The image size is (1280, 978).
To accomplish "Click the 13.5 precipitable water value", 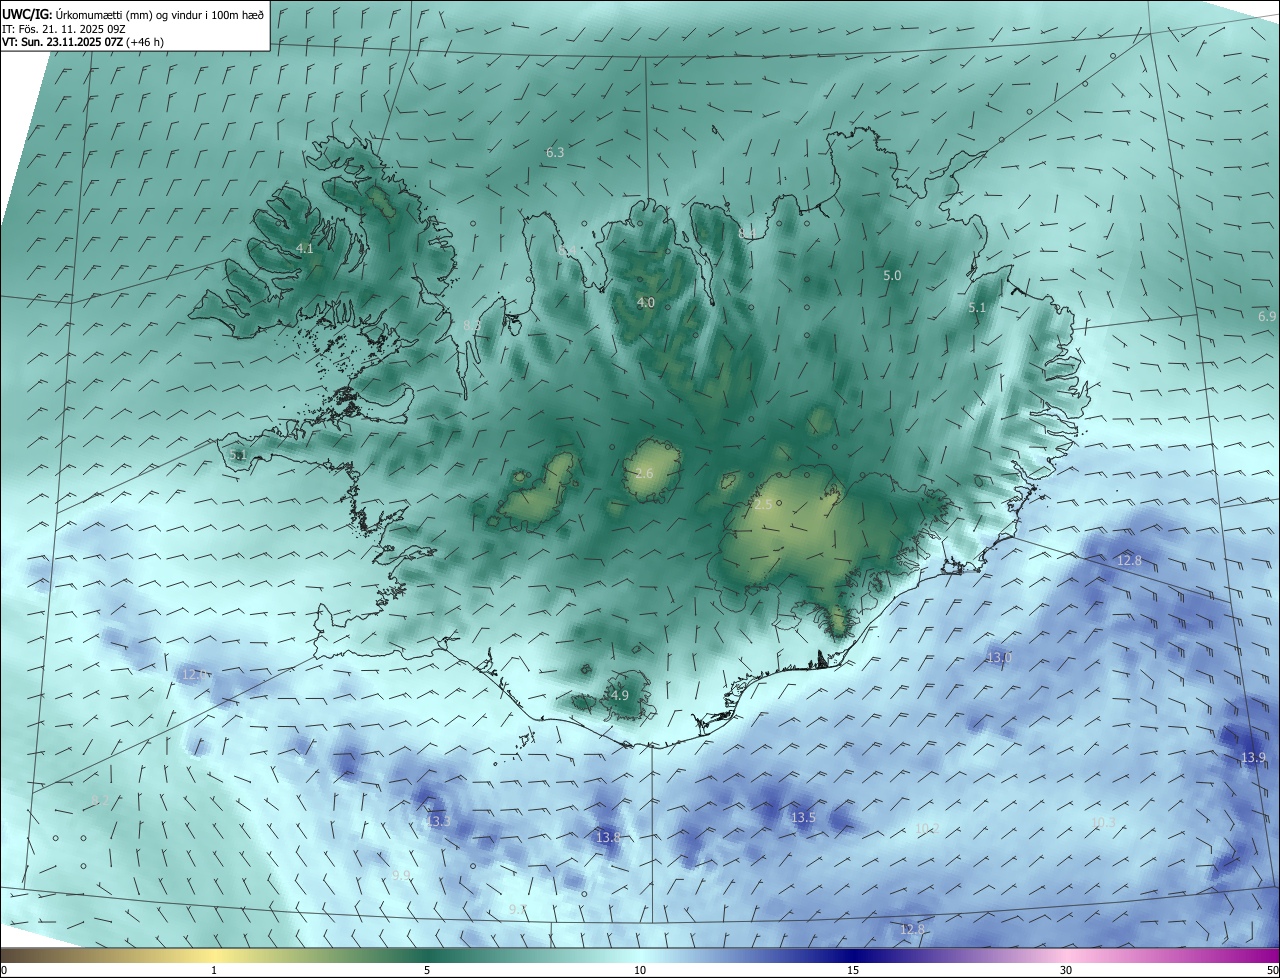I will [803, 817].
